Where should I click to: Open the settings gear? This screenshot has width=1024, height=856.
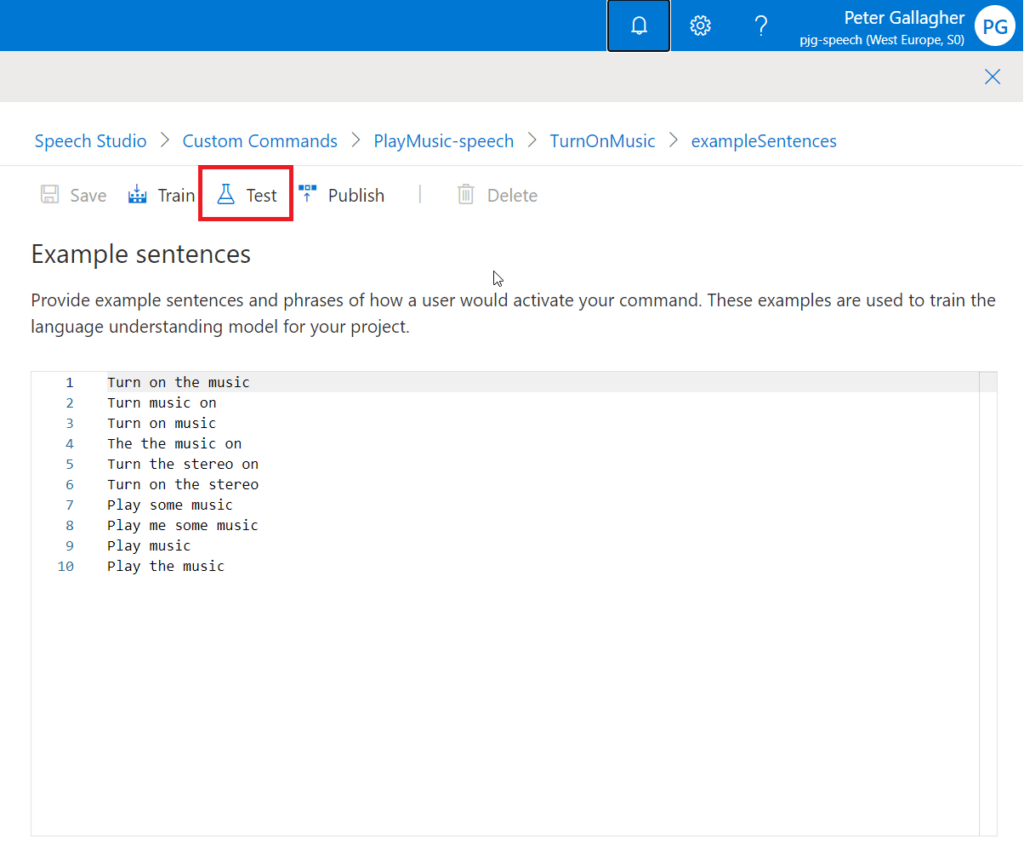[x=700, y=25]
